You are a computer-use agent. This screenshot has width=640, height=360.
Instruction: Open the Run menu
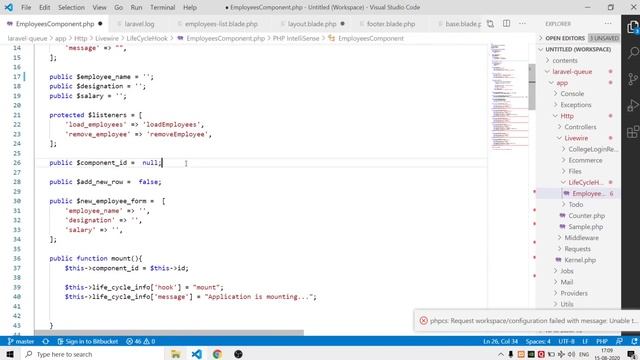point(136,7)
